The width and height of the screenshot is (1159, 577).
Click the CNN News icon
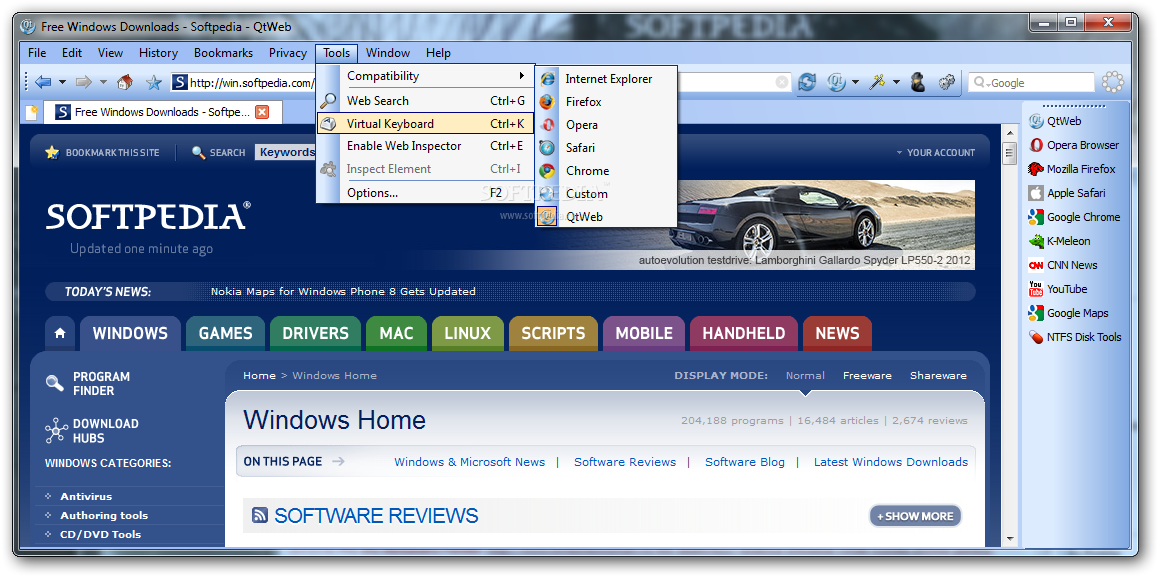1036,265
